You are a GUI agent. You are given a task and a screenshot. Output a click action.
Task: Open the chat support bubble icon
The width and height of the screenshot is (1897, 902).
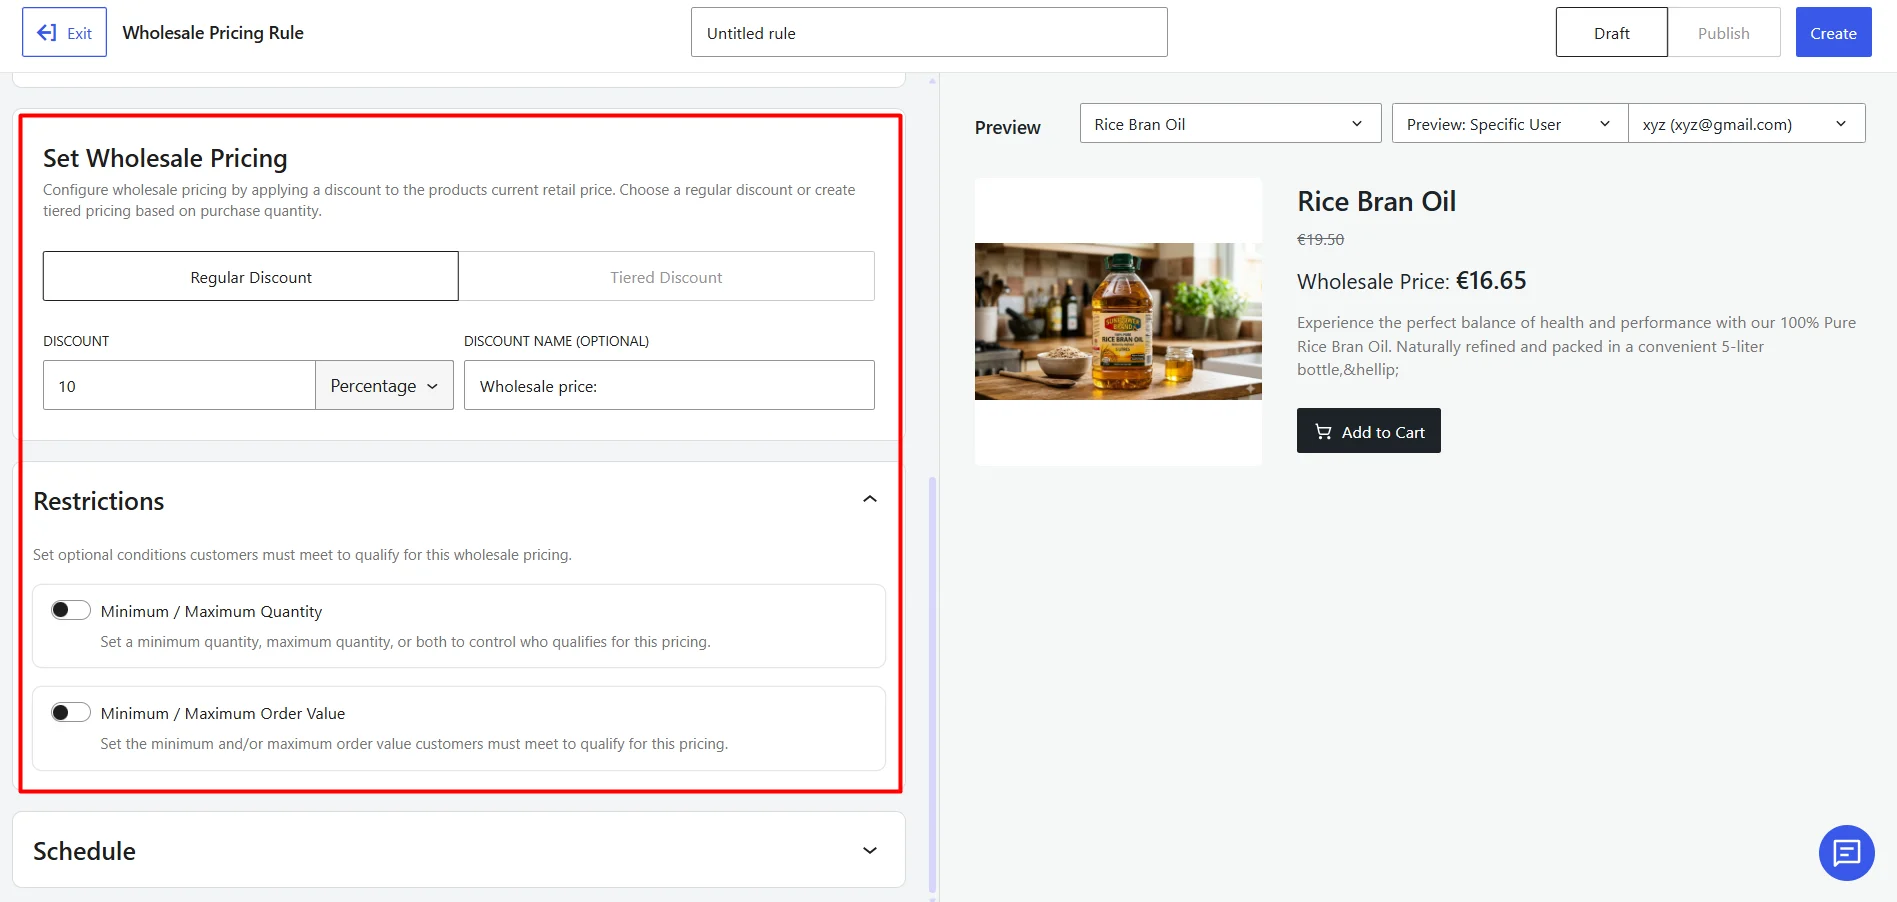1846,853
